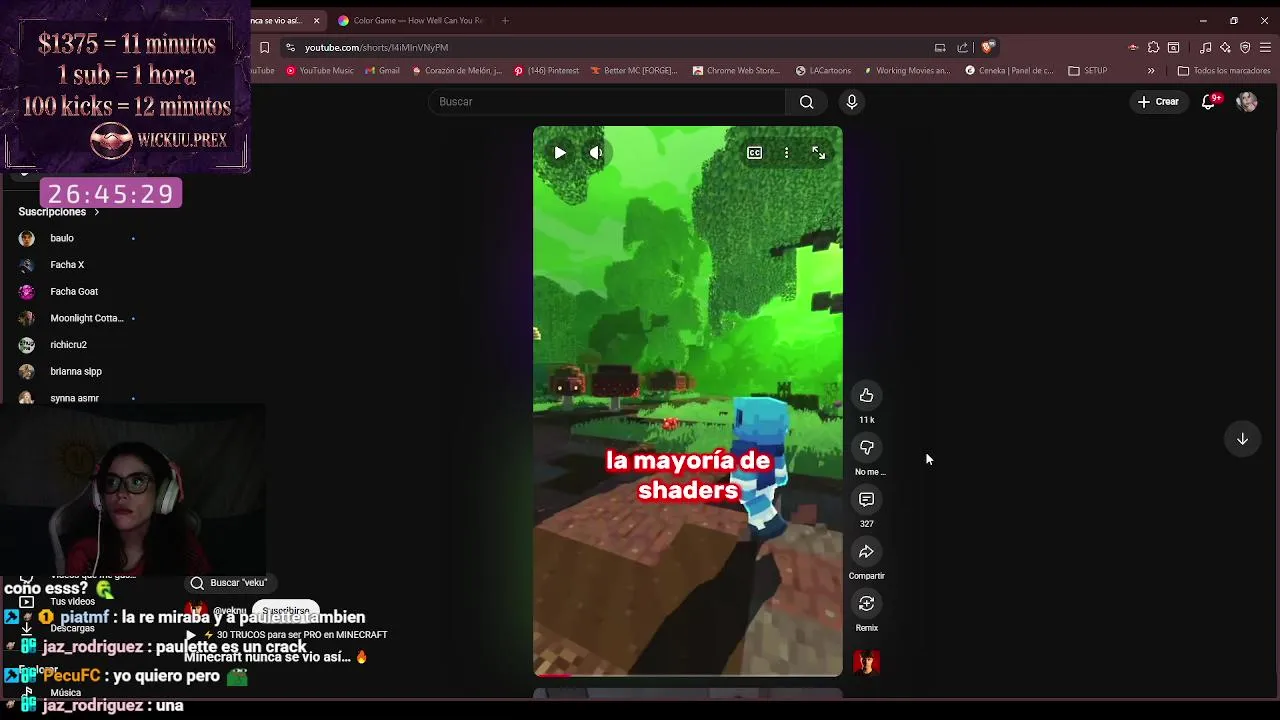Toggle closed captions on the Short
1280x720 pixels.
click(755, 153)
